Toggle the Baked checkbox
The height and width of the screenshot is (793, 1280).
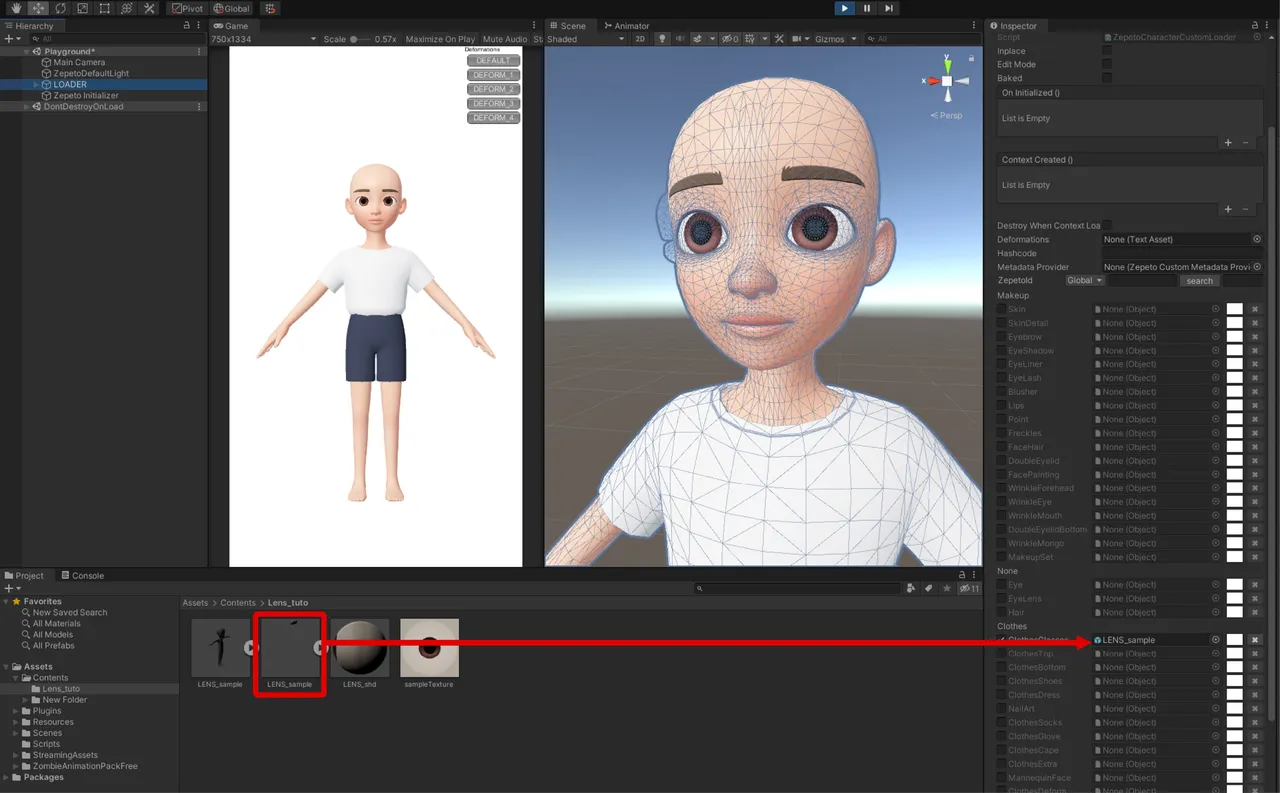point(1105,77)
